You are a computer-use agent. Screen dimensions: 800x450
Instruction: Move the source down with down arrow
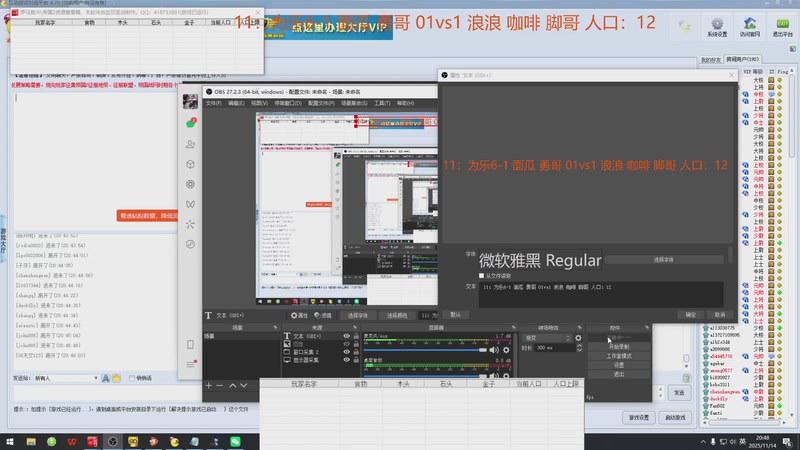pos(244,385)
